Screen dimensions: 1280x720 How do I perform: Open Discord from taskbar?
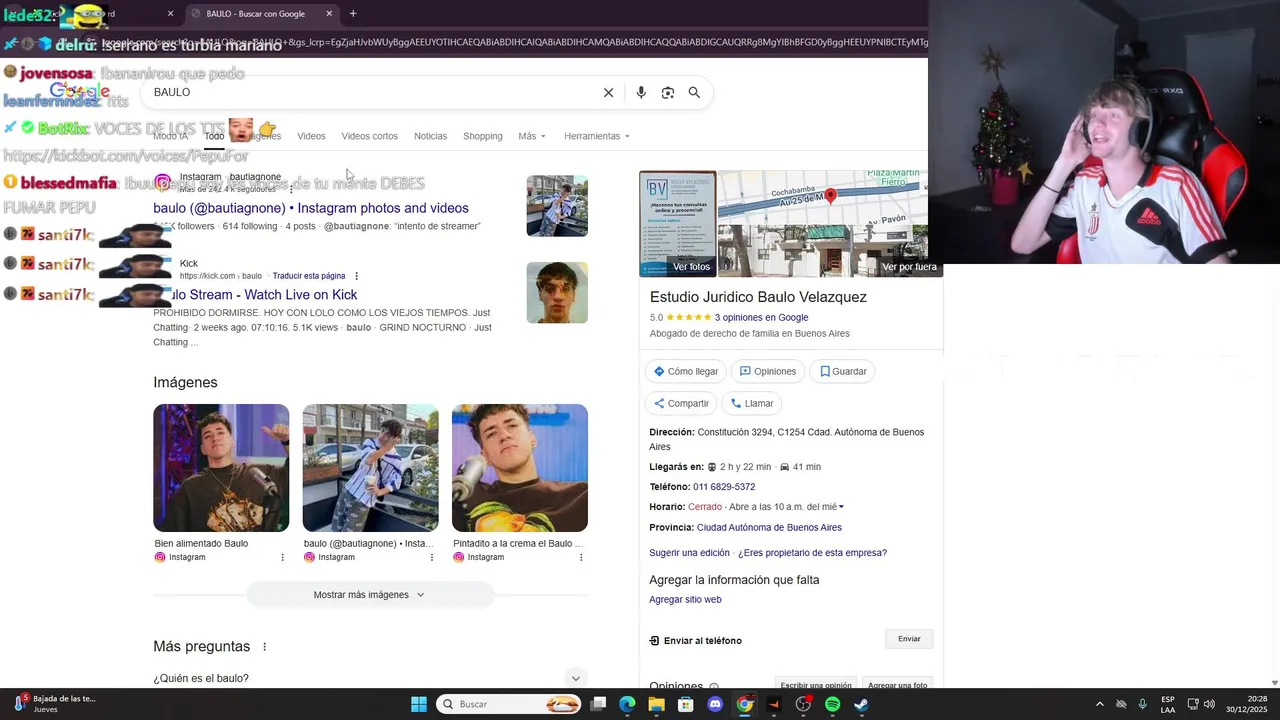[715, 704]
